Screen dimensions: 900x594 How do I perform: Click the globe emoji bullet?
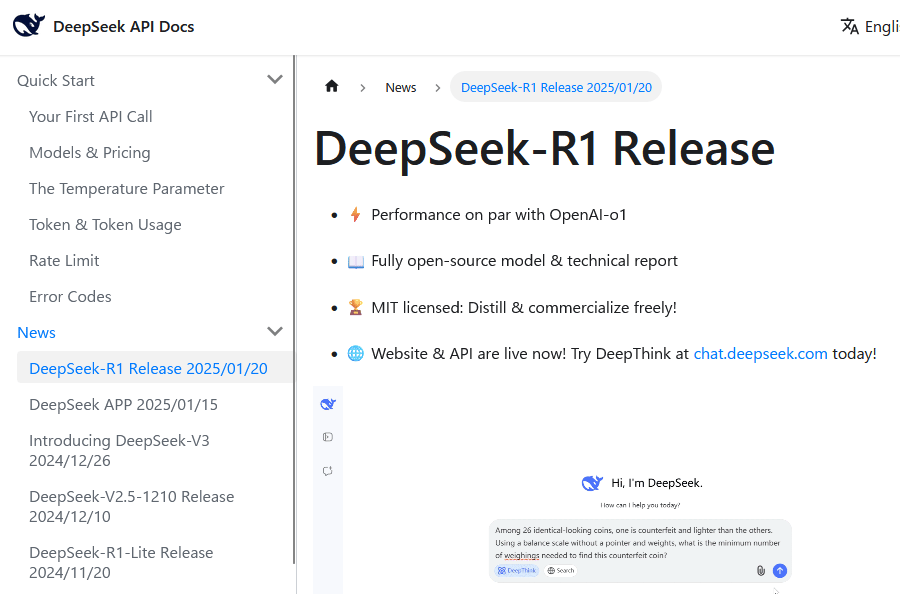click(x=355, y=354)
